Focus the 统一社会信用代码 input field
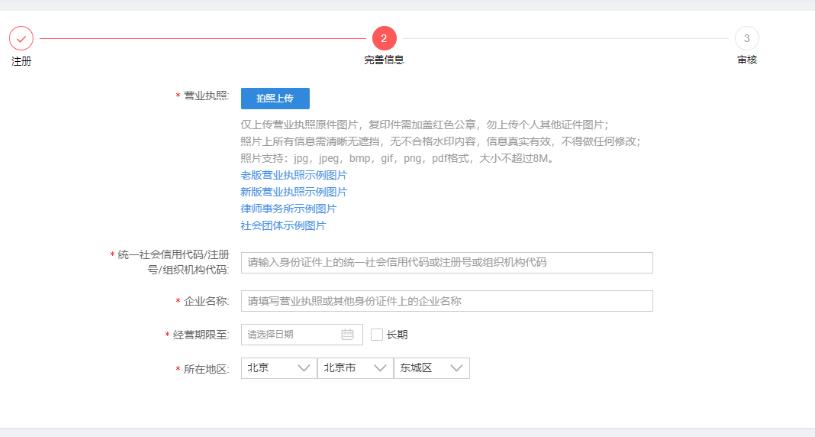The width and height of the screenshot is (815, 437). [446, 263]
